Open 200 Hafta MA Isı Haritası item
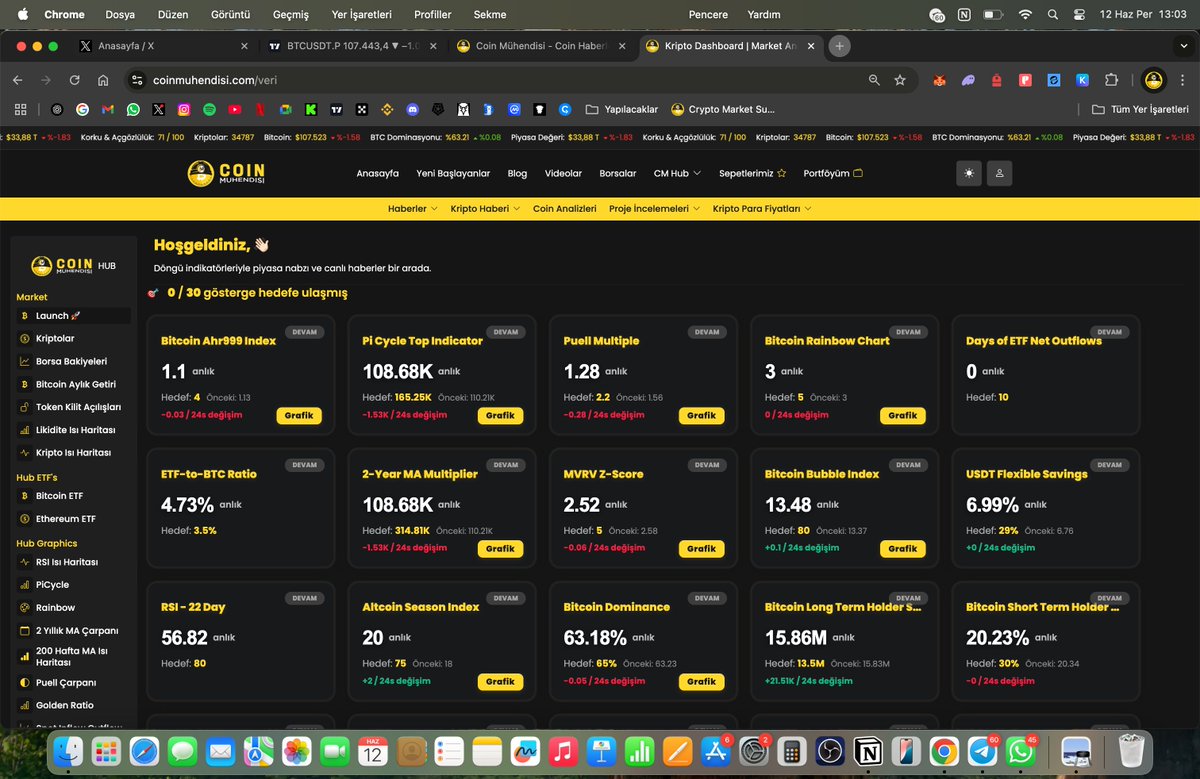 [x=74, y=657]
